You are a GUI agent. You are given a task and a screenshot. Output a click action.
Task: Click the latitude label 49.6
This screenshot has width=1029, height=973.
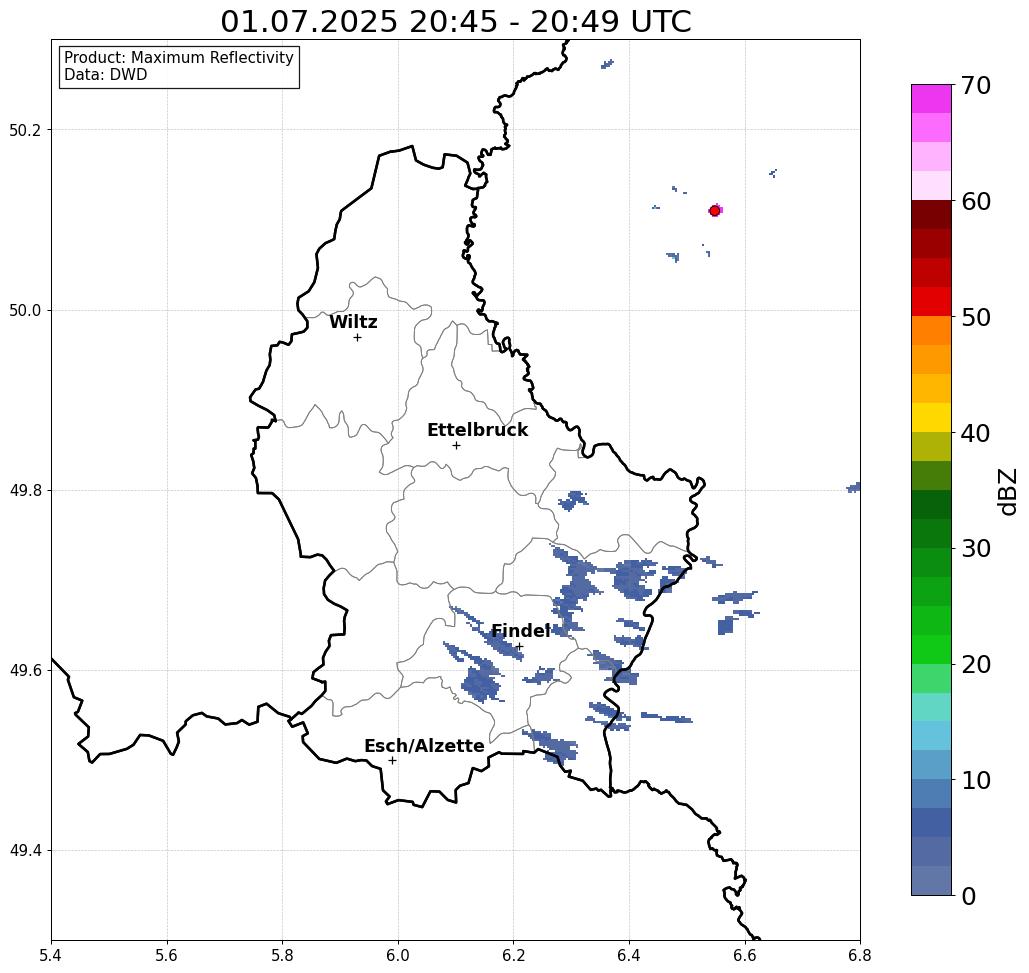coord(25,671)
